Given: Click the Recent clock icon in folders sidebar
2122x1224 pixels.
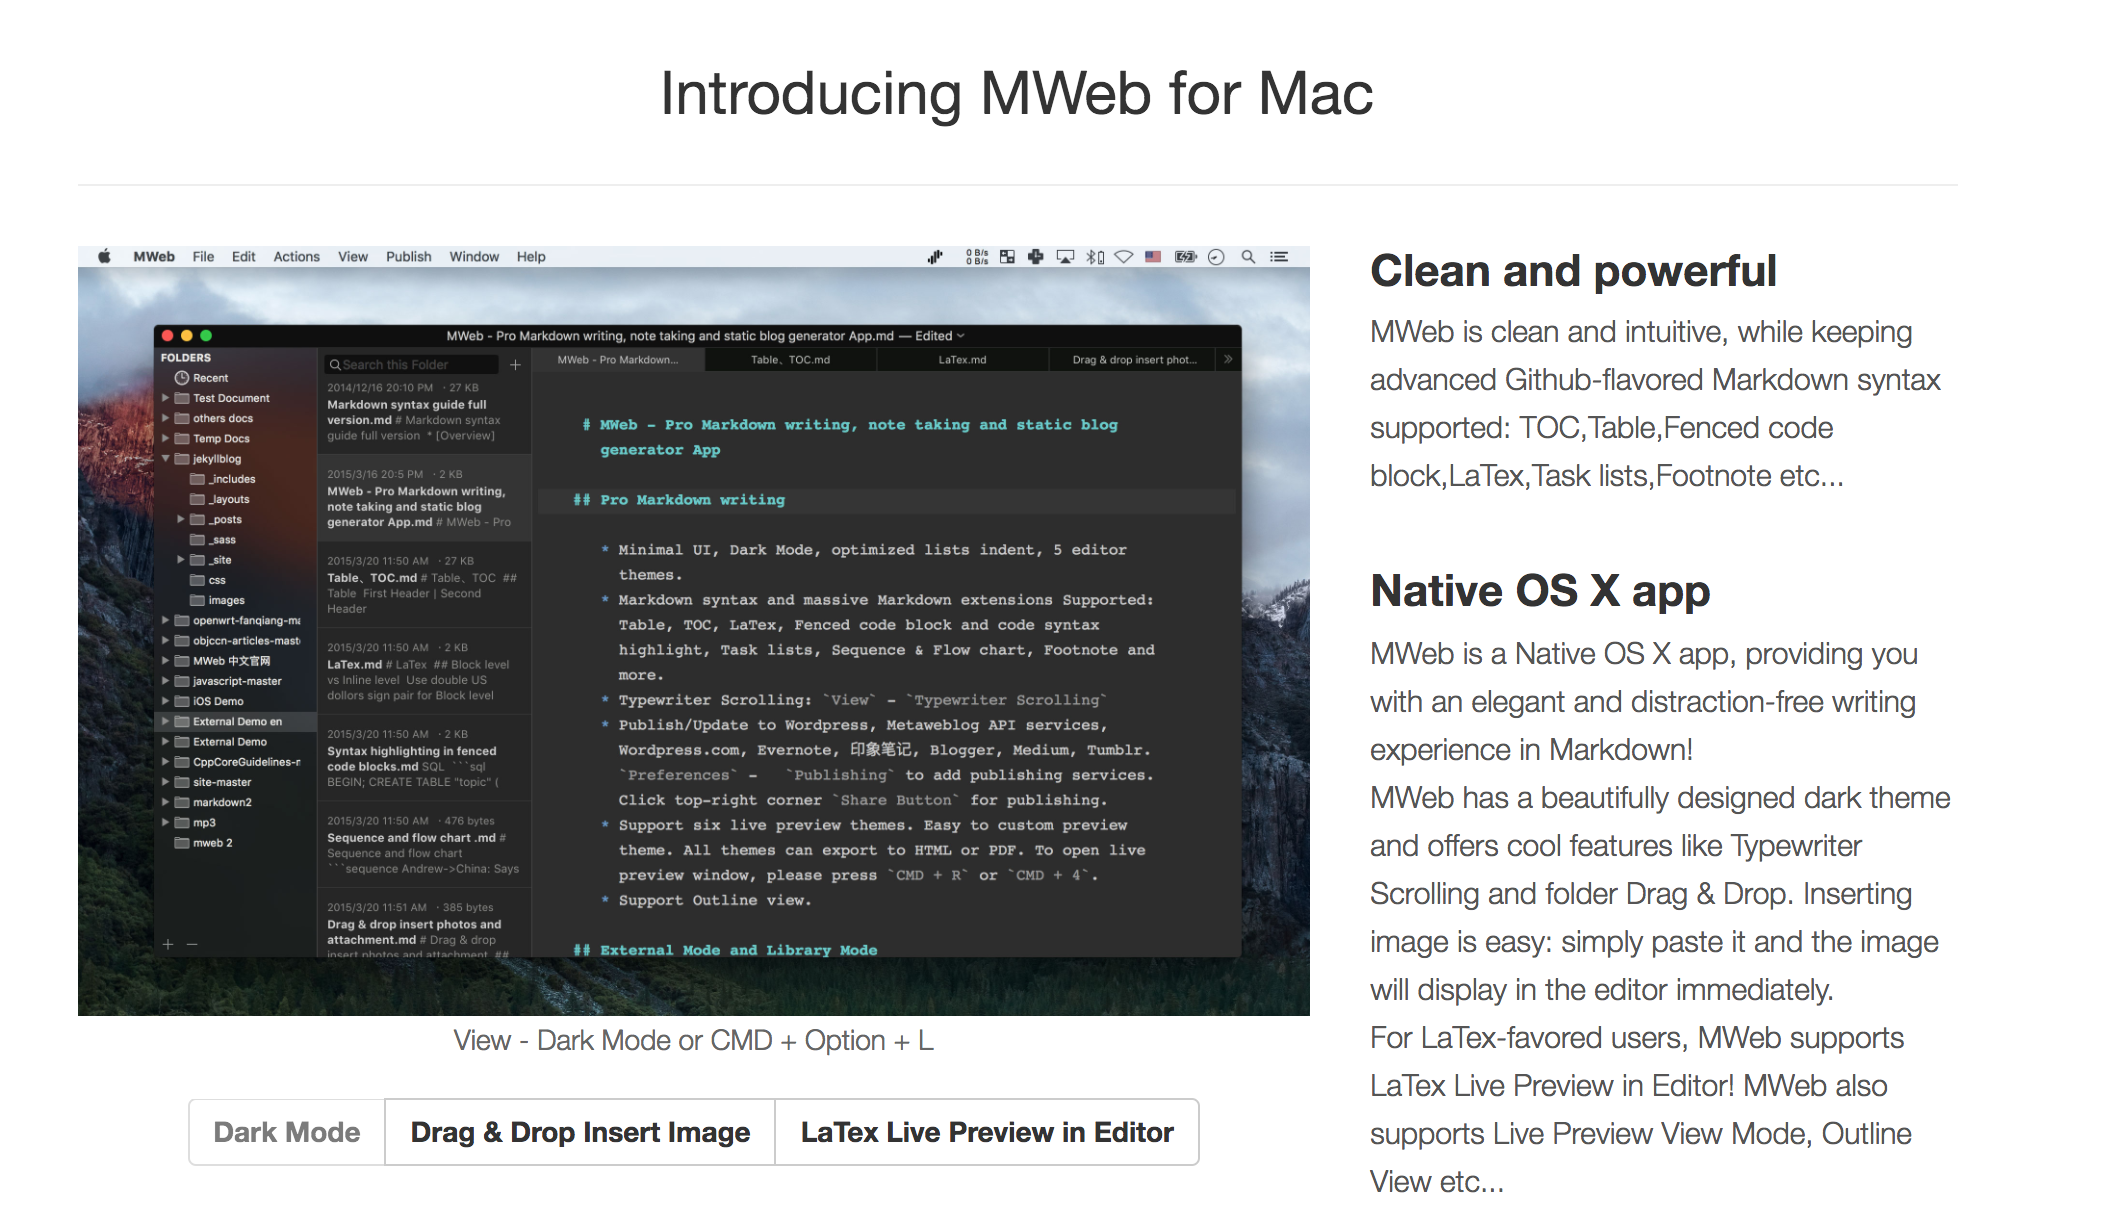Looking at the screenshot, I should (182, 378).
